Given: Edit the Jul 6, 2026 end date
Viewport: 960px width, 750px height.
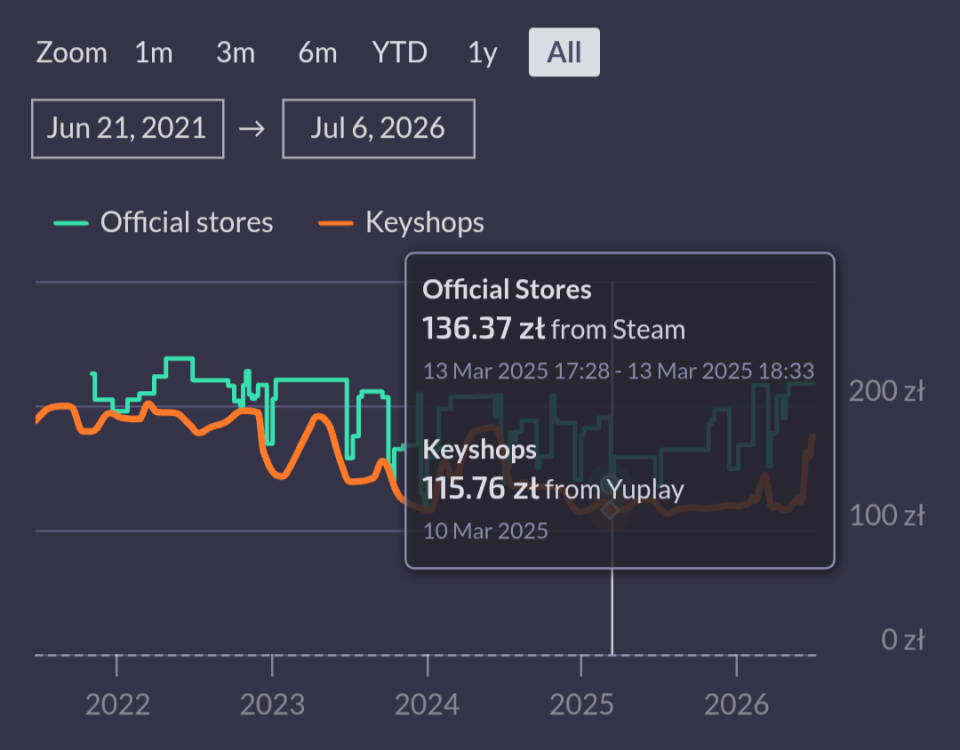Looking at the screenshot, I should [378, 129].
